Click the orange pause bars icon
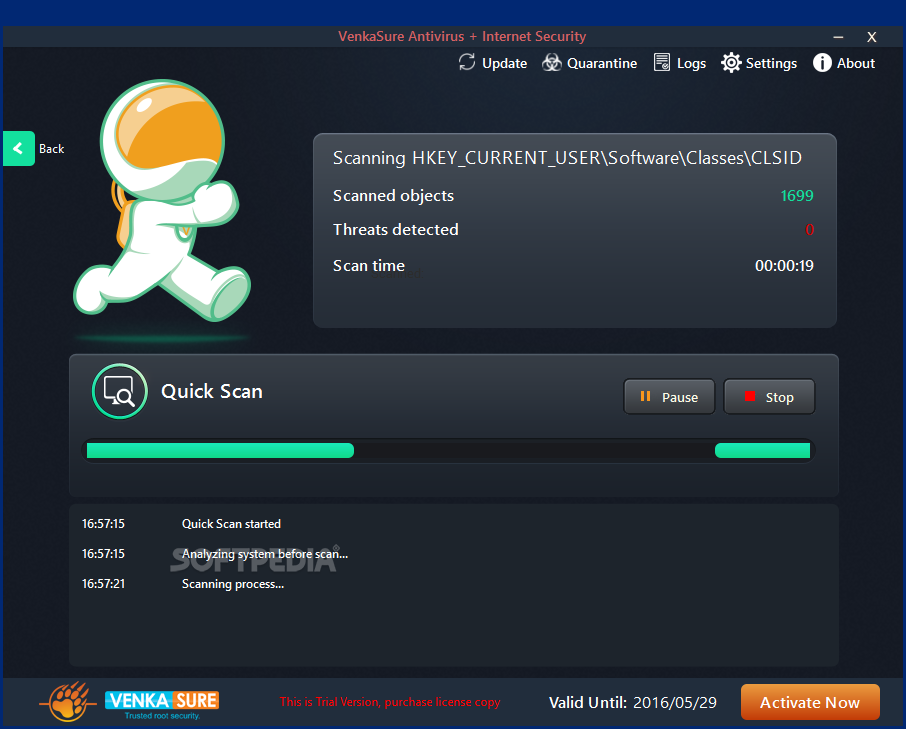906x729 pixels. tap(645, 396)
